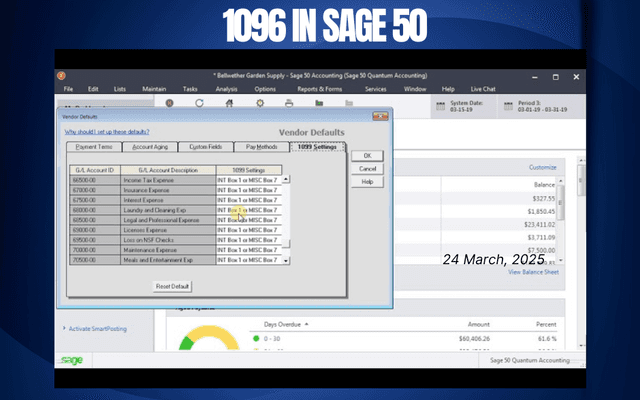The width and height of the screenshot is (640, 400).
Task: Select account ID cell 67000-00
Action: [x=95, y=190]
